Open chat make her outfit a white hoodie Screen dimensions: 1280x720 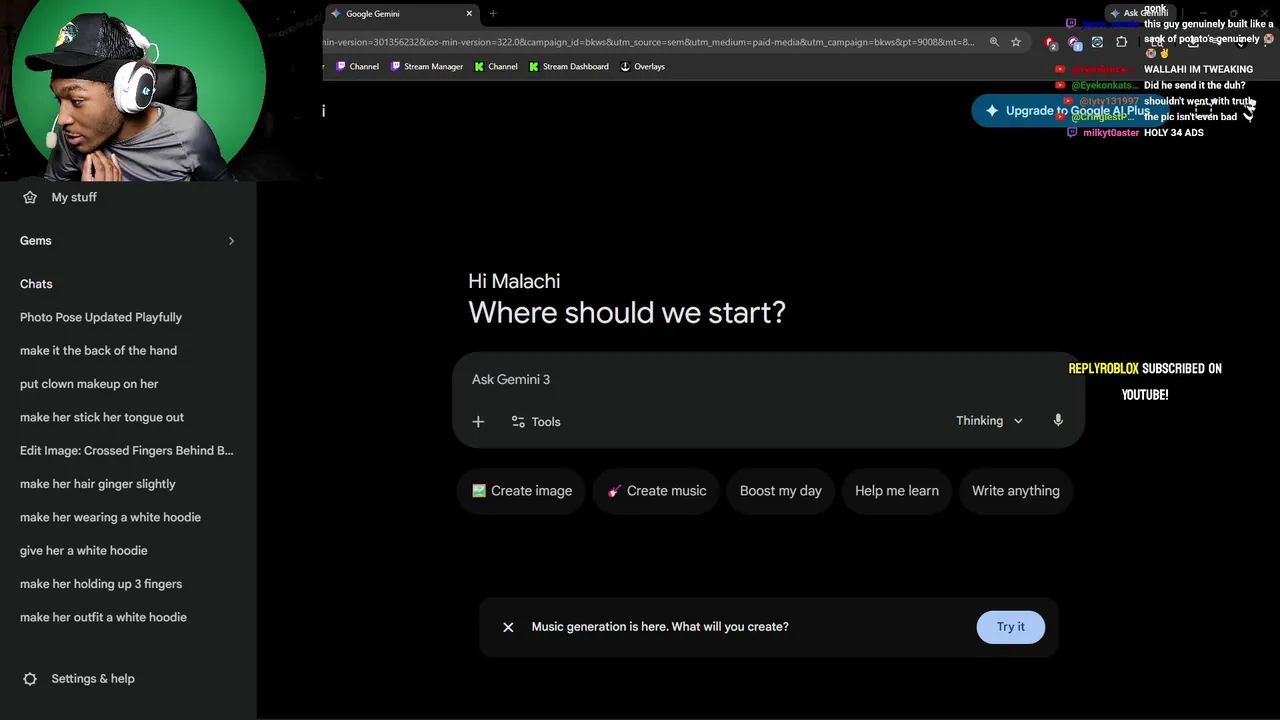click(103, 617)
